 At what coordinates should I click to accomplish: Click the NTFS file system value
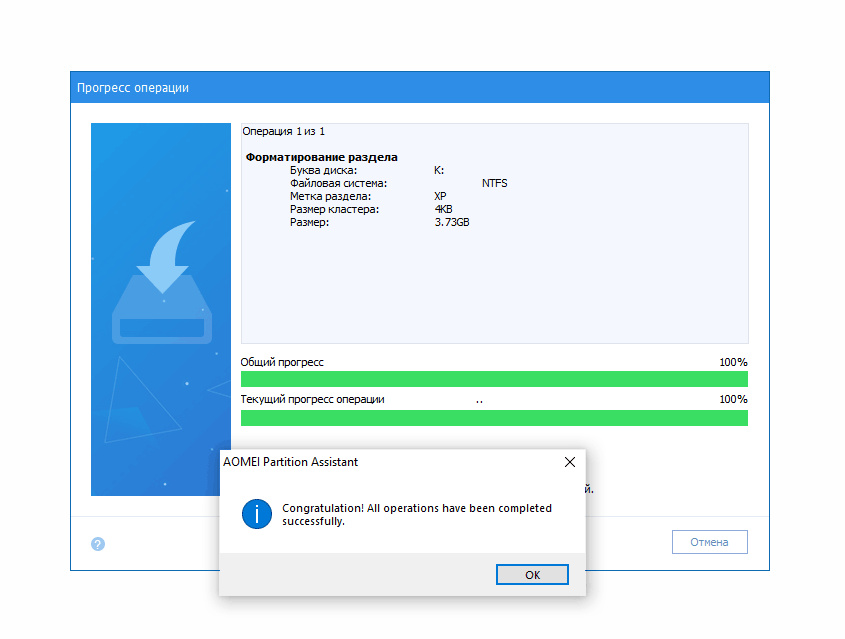tap(494, 183)
